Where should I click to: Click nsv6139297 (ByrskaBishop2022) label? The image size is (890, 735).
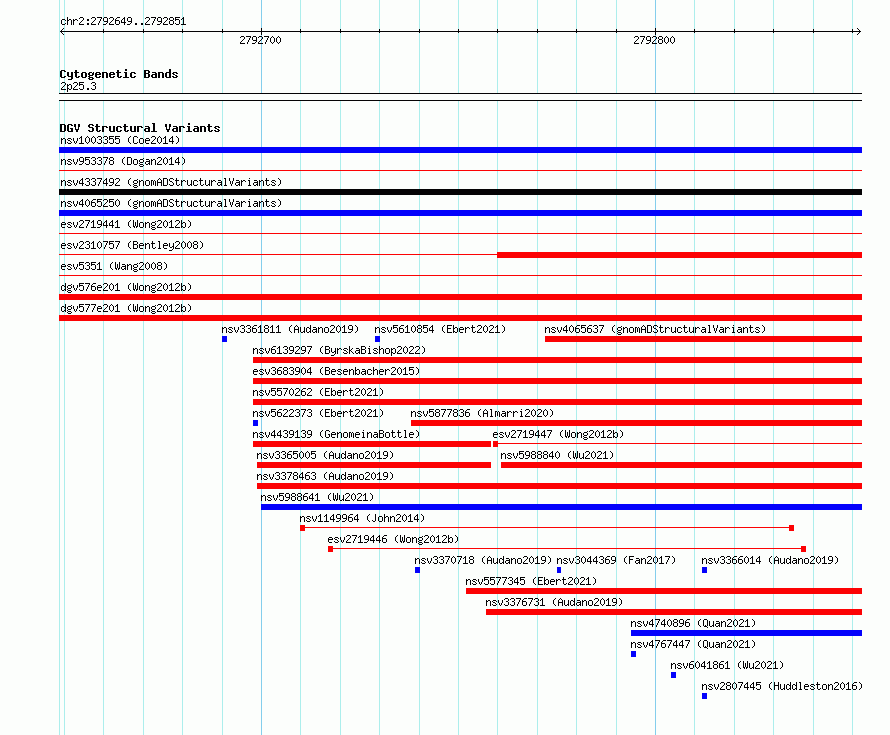[339, 350]
